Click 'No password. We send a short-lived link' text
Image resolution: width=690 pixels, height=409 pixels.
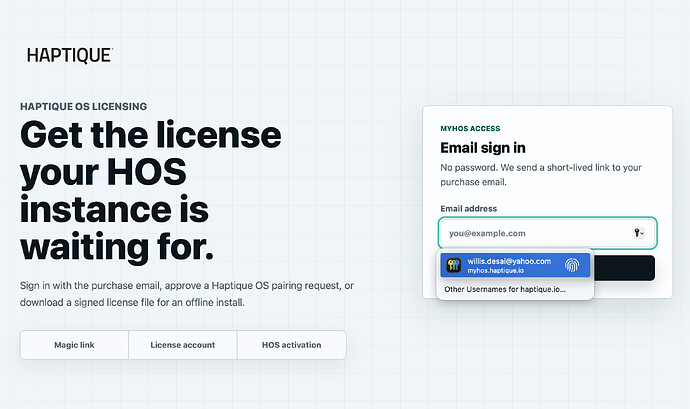(541, 174)
